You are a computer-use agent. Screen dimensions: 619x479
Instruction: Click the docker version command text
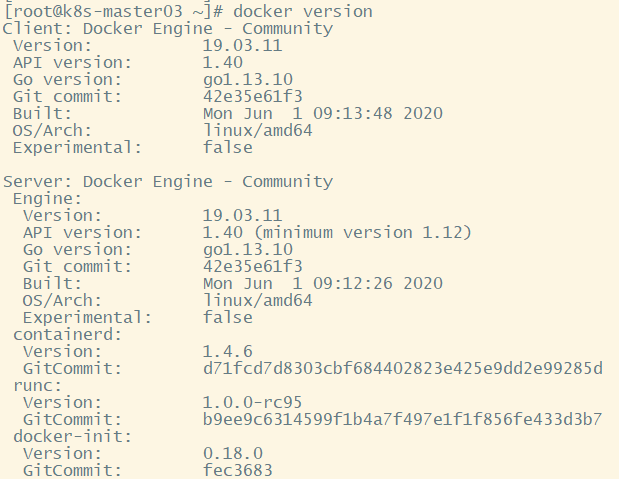(x=303, y=11)
